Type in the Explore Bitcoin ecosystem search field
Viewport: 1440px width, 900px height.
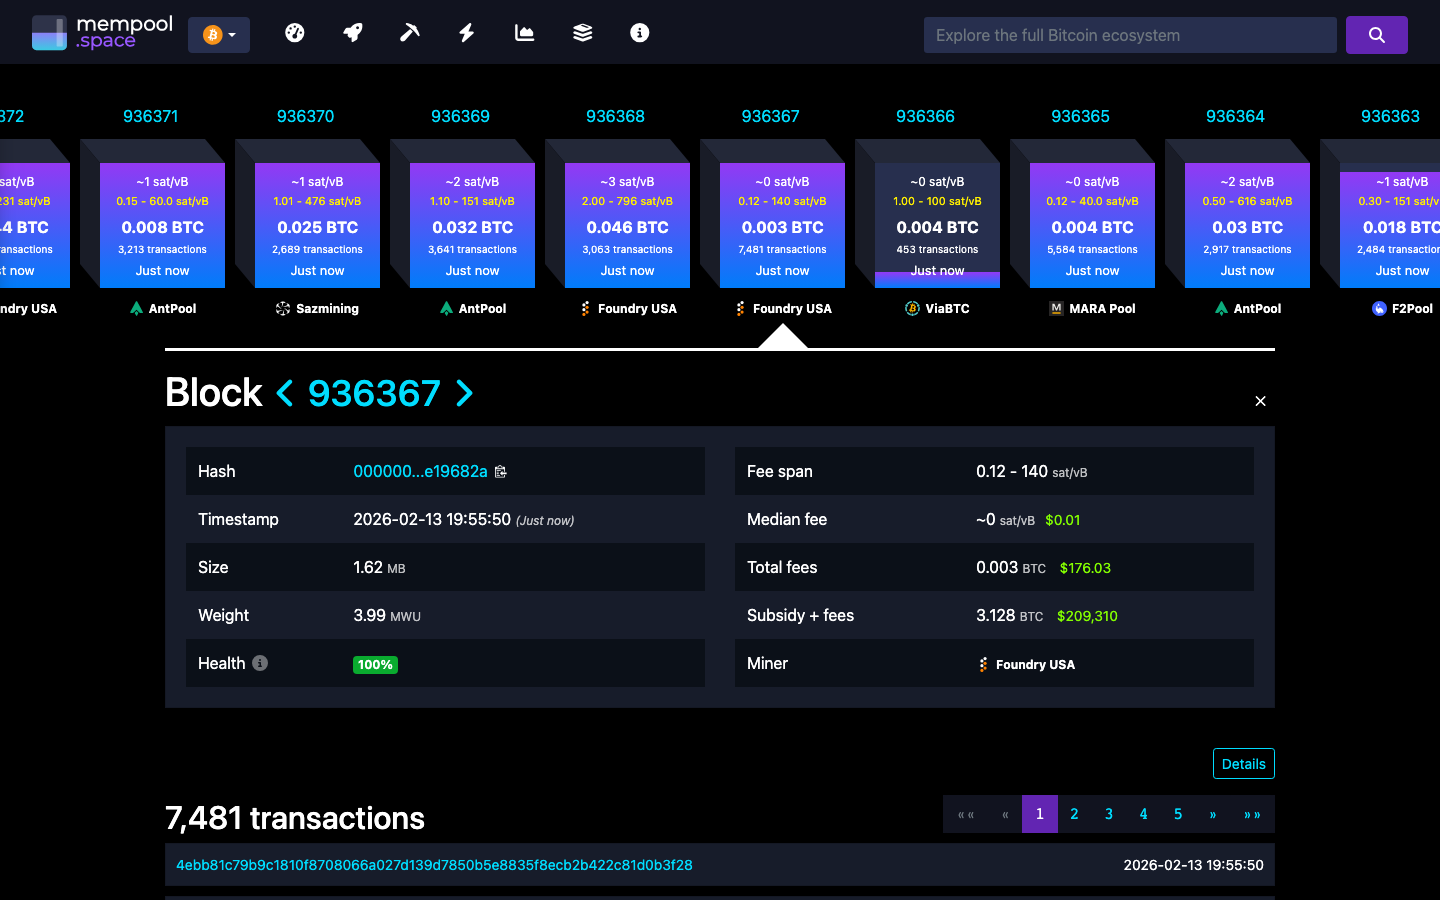pos(1129,34)
